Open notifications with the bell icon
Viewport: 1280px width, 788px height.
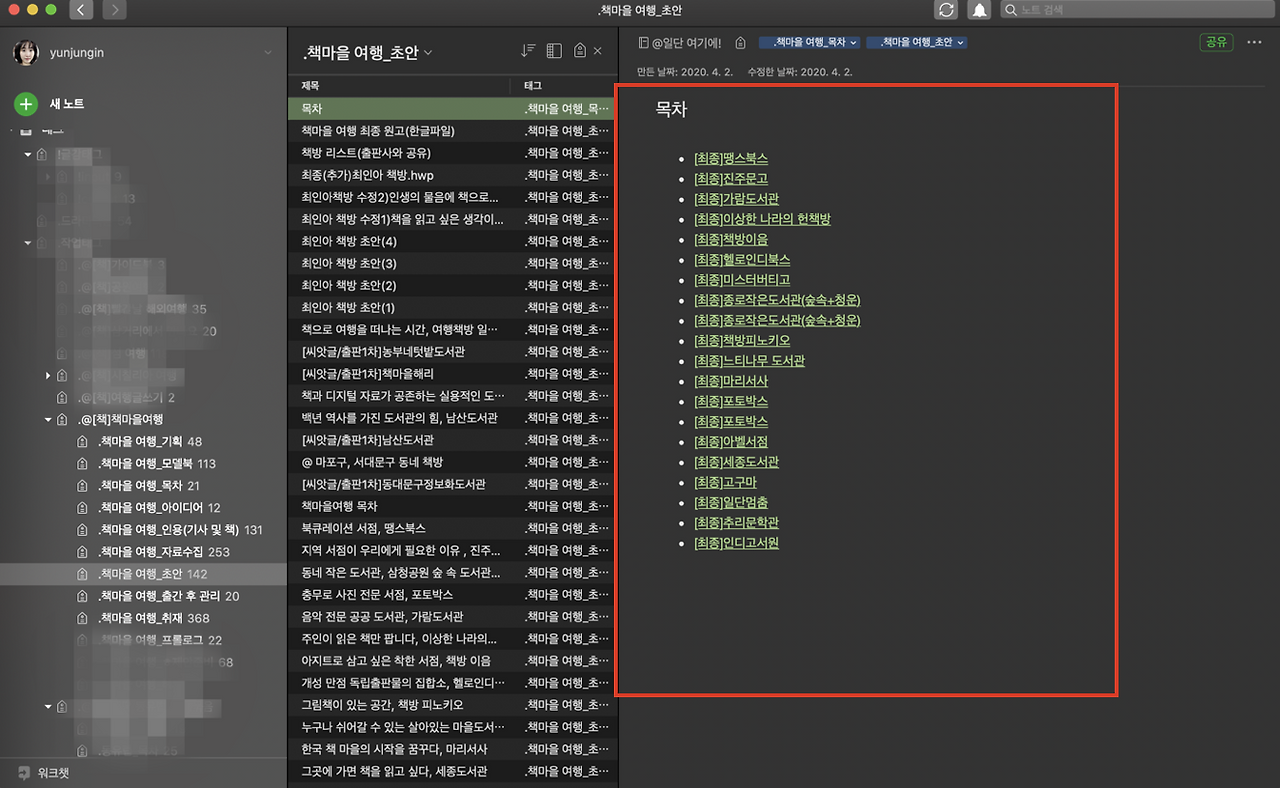point(980,10)
